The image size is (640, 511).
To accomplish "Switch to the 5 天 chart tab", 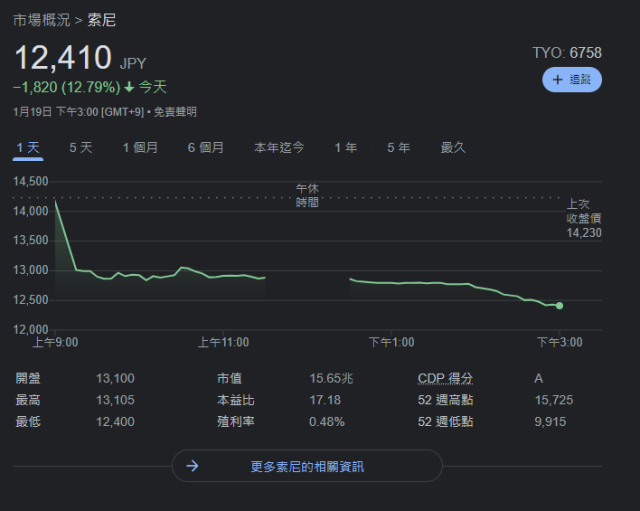I will point(81,148).
